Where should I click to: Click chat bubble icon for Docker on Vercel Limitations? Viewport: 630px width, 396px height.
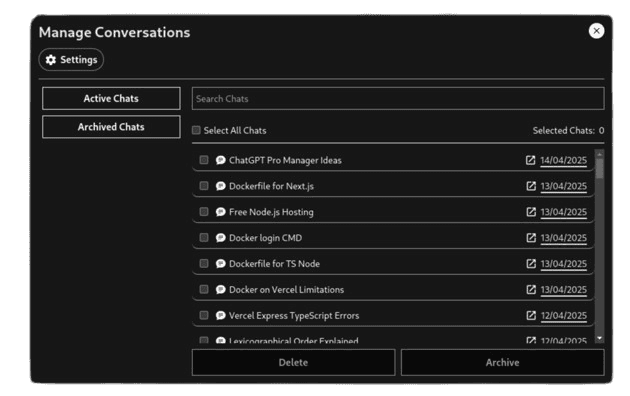[220, 290]
